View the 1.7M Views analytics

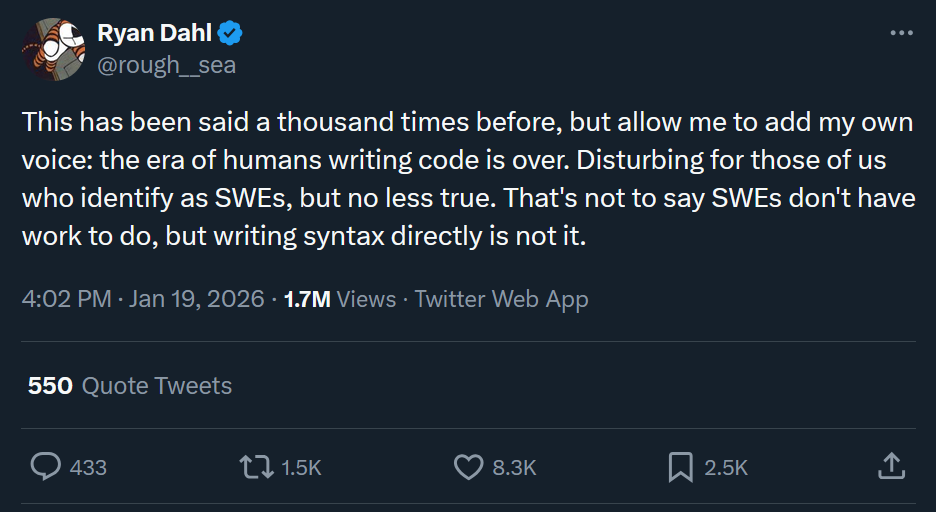point(340,299)
